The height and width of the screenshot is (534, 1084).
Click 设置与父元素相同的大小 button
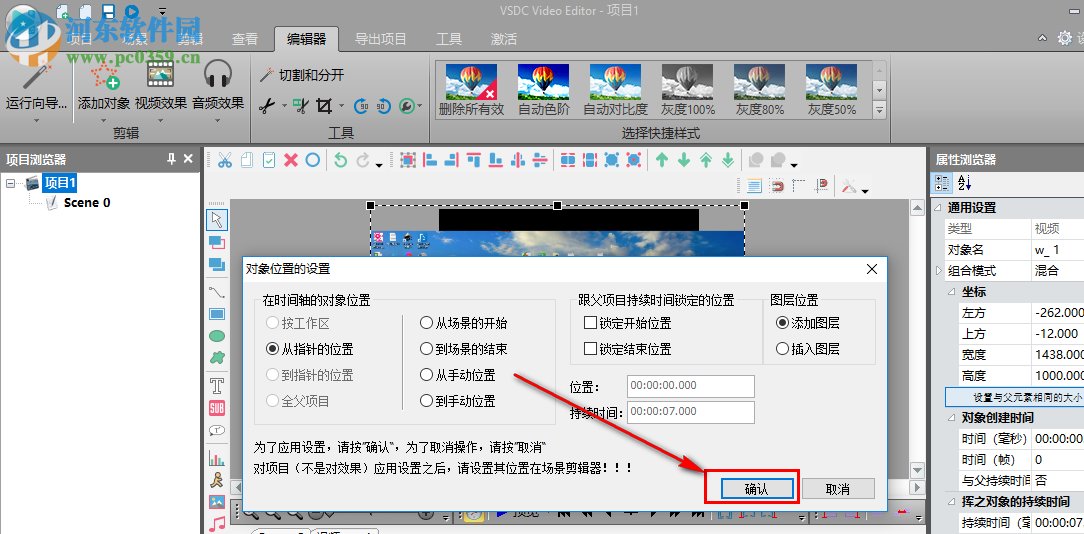(1014, 398)
